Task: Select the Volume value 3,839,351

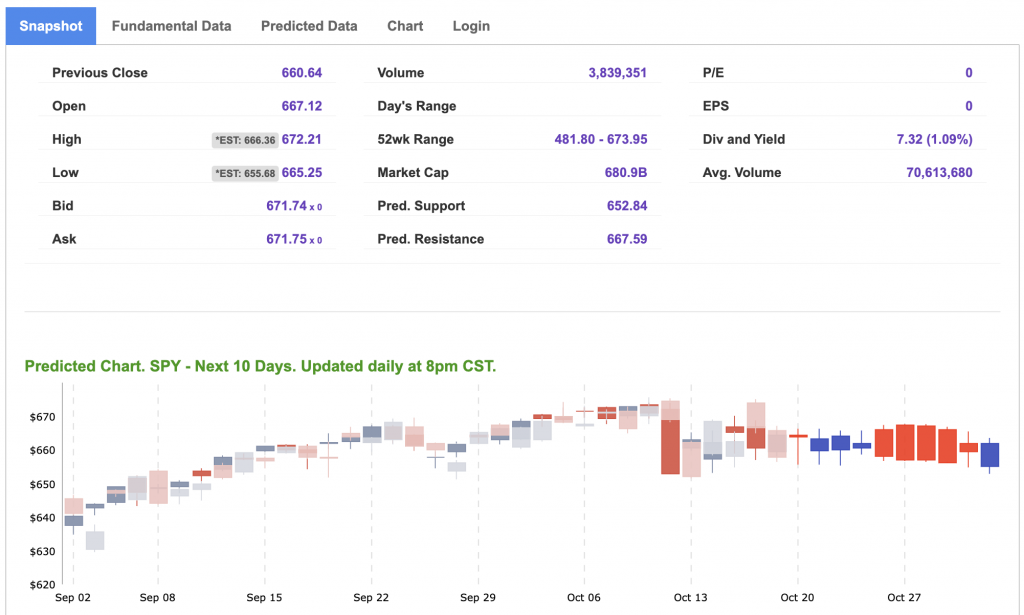Action: (x=617, y=73)
